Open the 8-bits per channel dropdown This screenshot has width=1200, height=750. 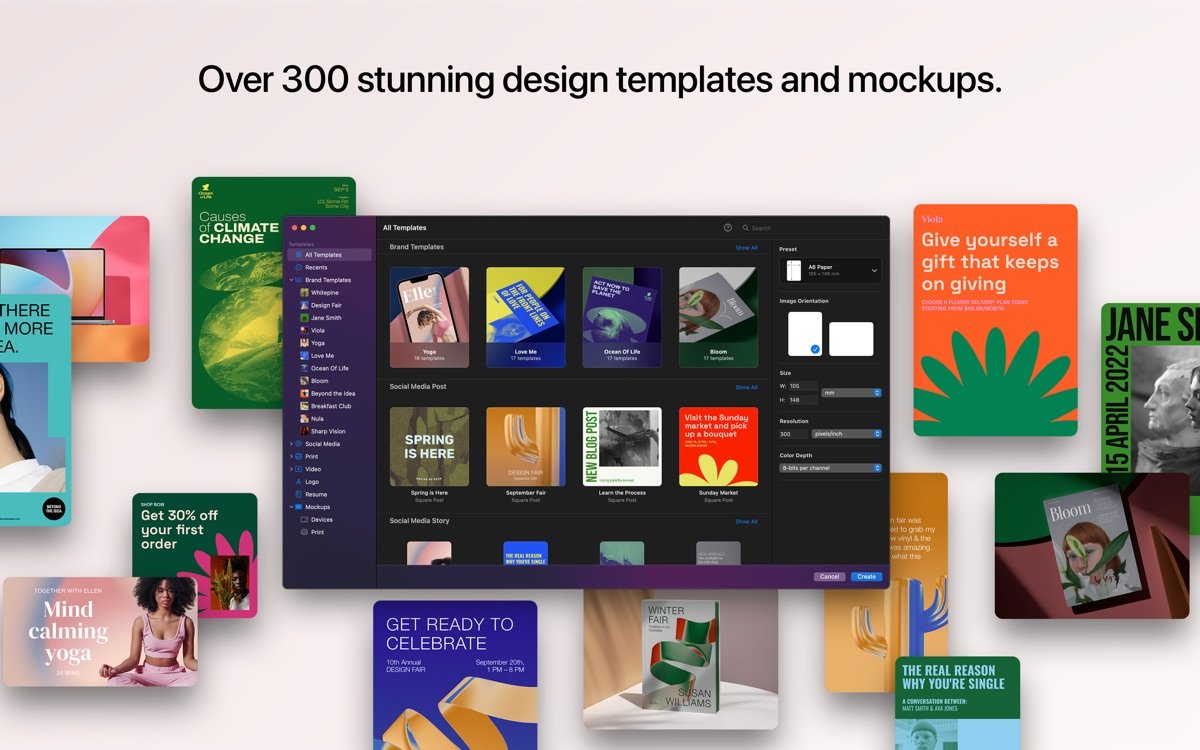pyautogui.click(x=831, y=468)
